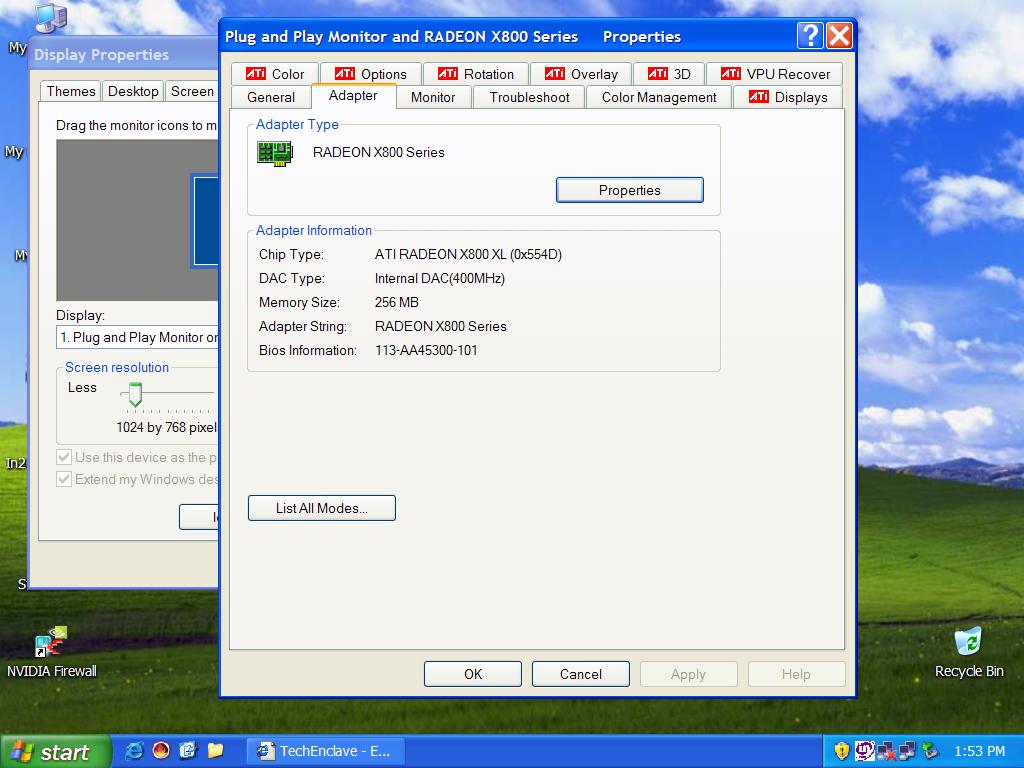This screenshot has width=1024, height=768.
Task: Open the ATI Color tab
Action: click(x=275, y=74)
